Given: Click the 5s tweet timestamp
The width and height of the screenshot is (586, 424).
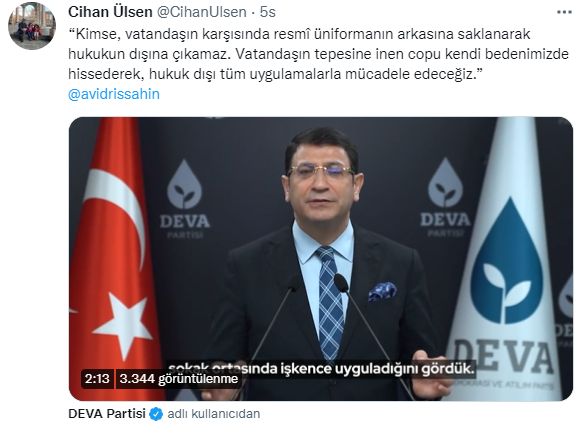Looking at the screenshot, I should click(x=268, y=12).
